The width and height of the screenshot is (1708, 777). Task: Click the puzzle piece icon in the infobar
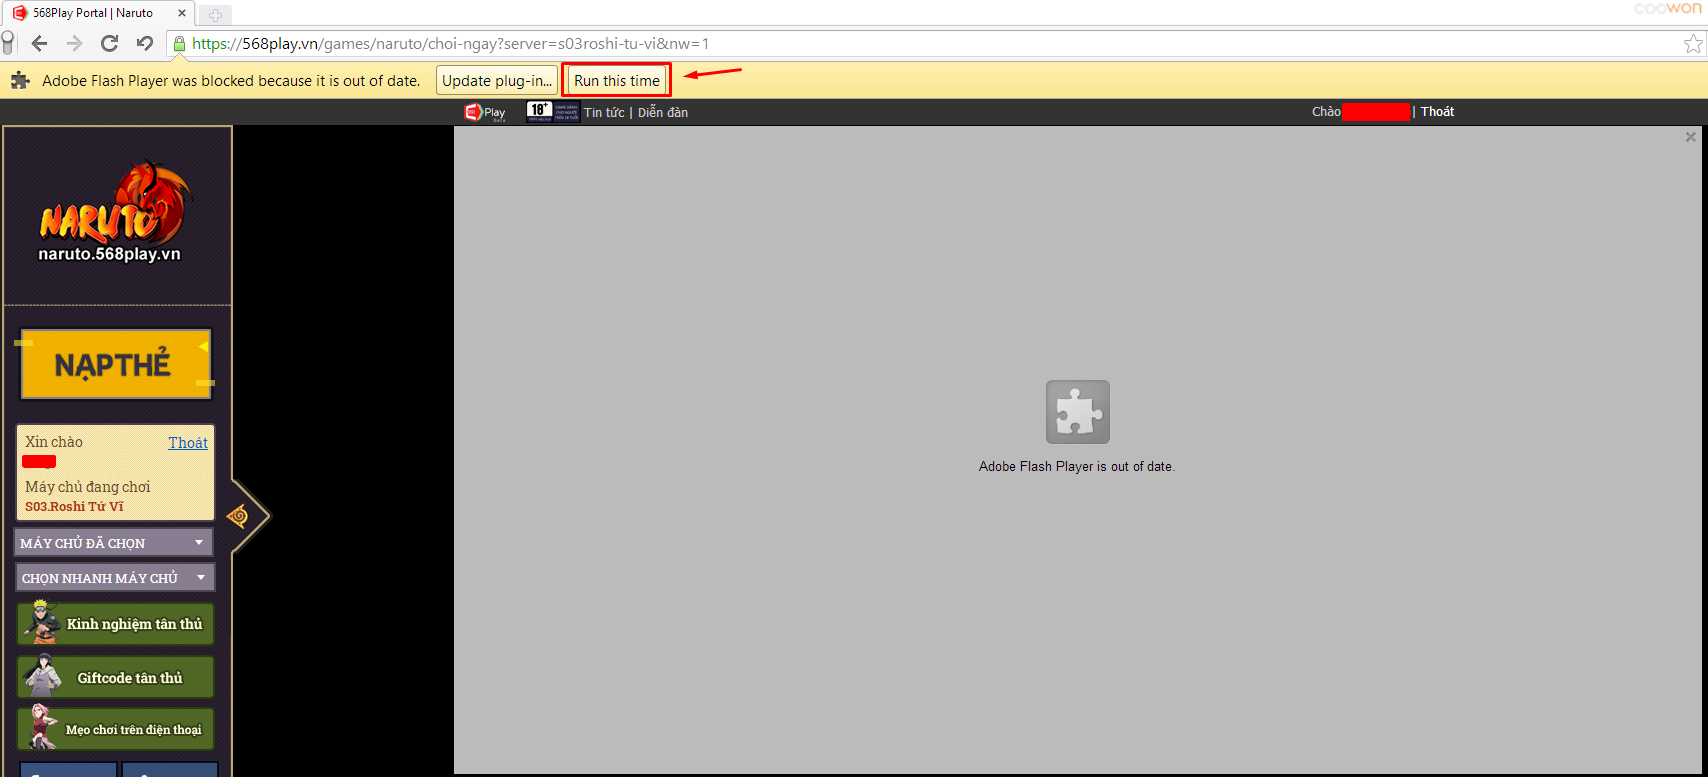point(20,81)
